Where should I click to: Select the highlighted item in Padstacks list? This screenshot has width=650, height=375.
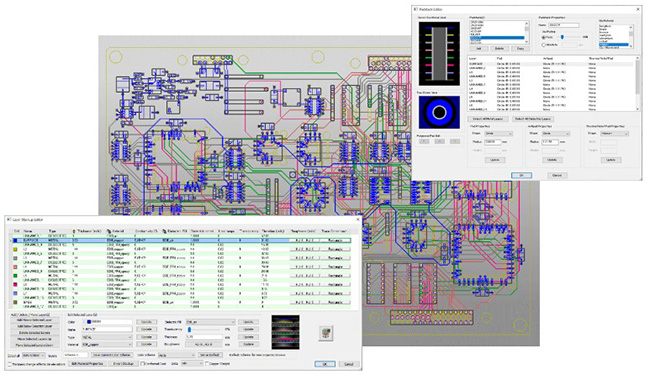(x=497, y=37)
